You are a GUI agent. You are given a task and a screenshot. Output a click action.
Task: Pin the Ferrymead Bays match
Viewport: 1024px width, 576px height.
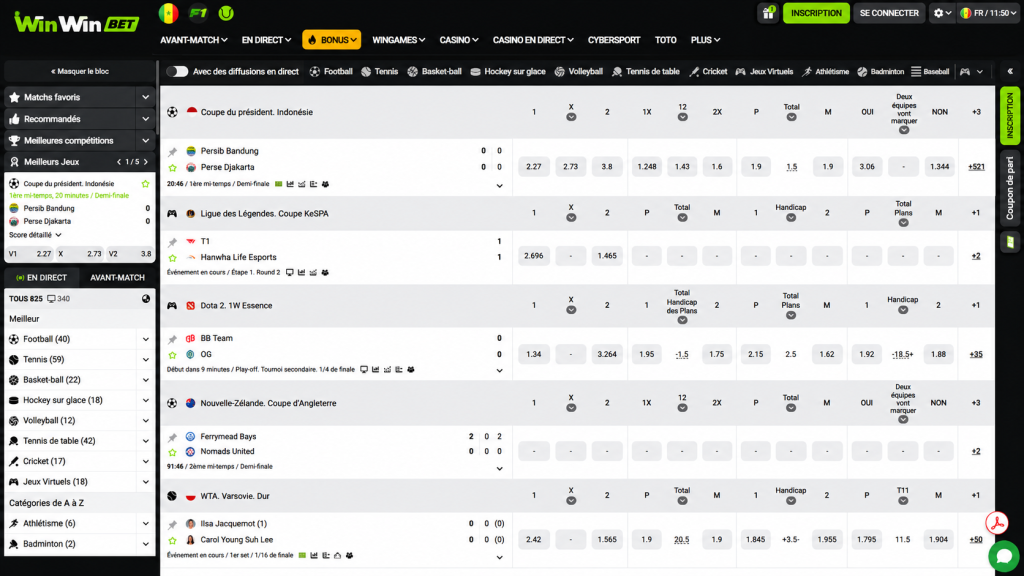(x=172, y=437)
